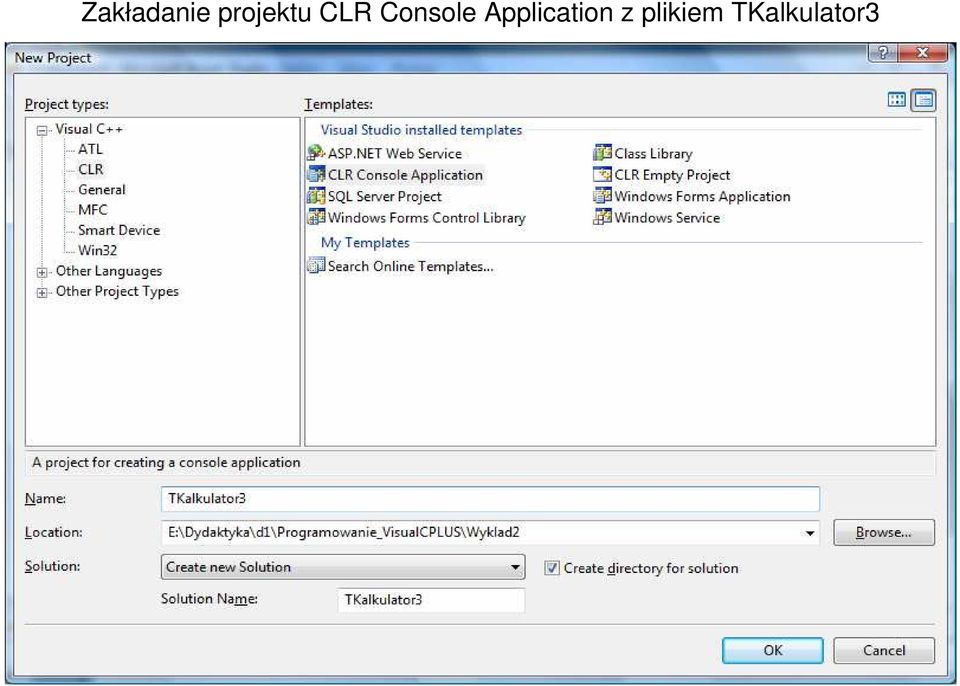This screenshot has width=960, height=686.
Task: Select Other Languages label in tree
Action: pos(109,271)
